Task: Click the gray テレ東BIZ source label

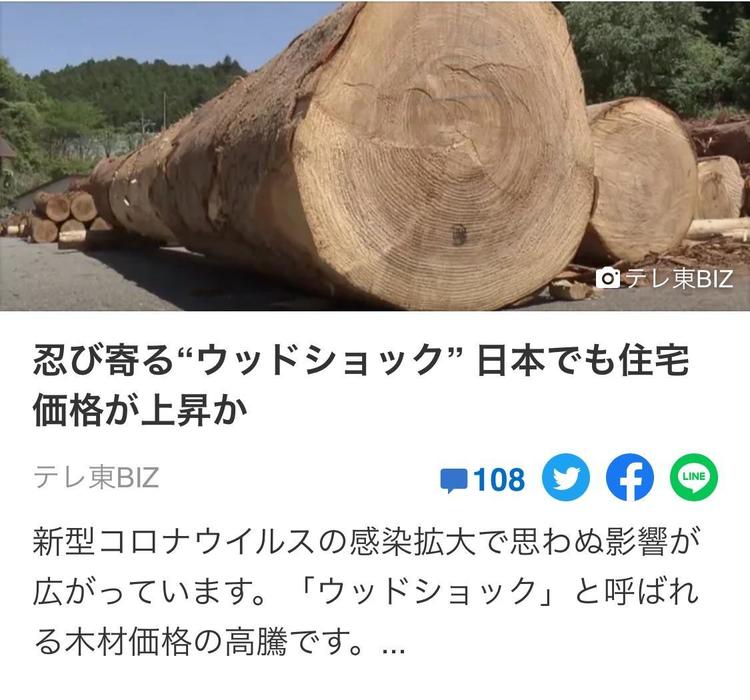Action: click(x=96, y=478)
